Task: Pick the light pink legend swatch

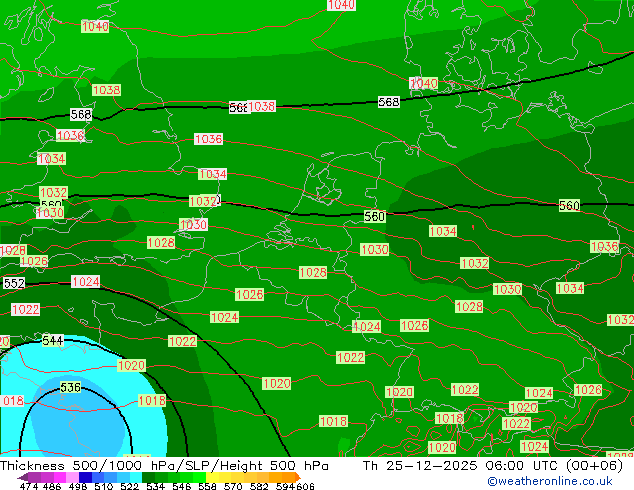Action: pos(72,477)
